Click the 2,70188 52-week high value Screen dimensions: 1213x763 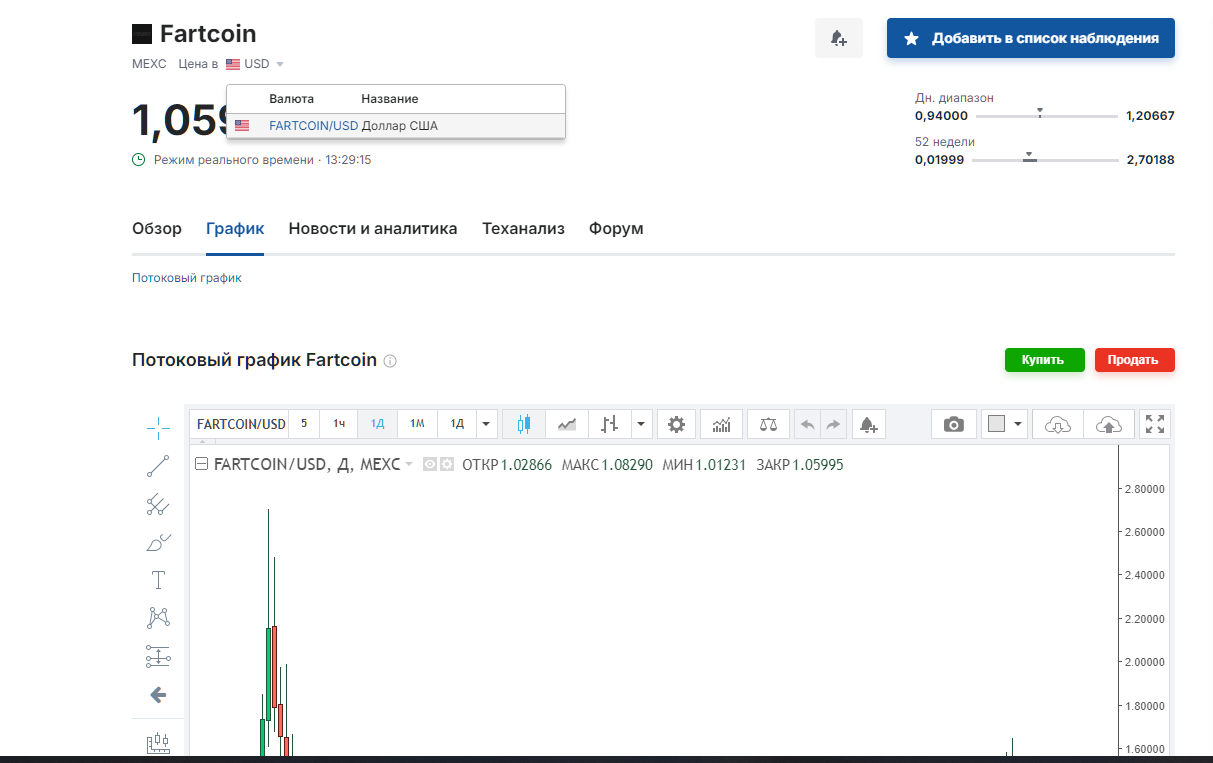[x=1150, y=160]
